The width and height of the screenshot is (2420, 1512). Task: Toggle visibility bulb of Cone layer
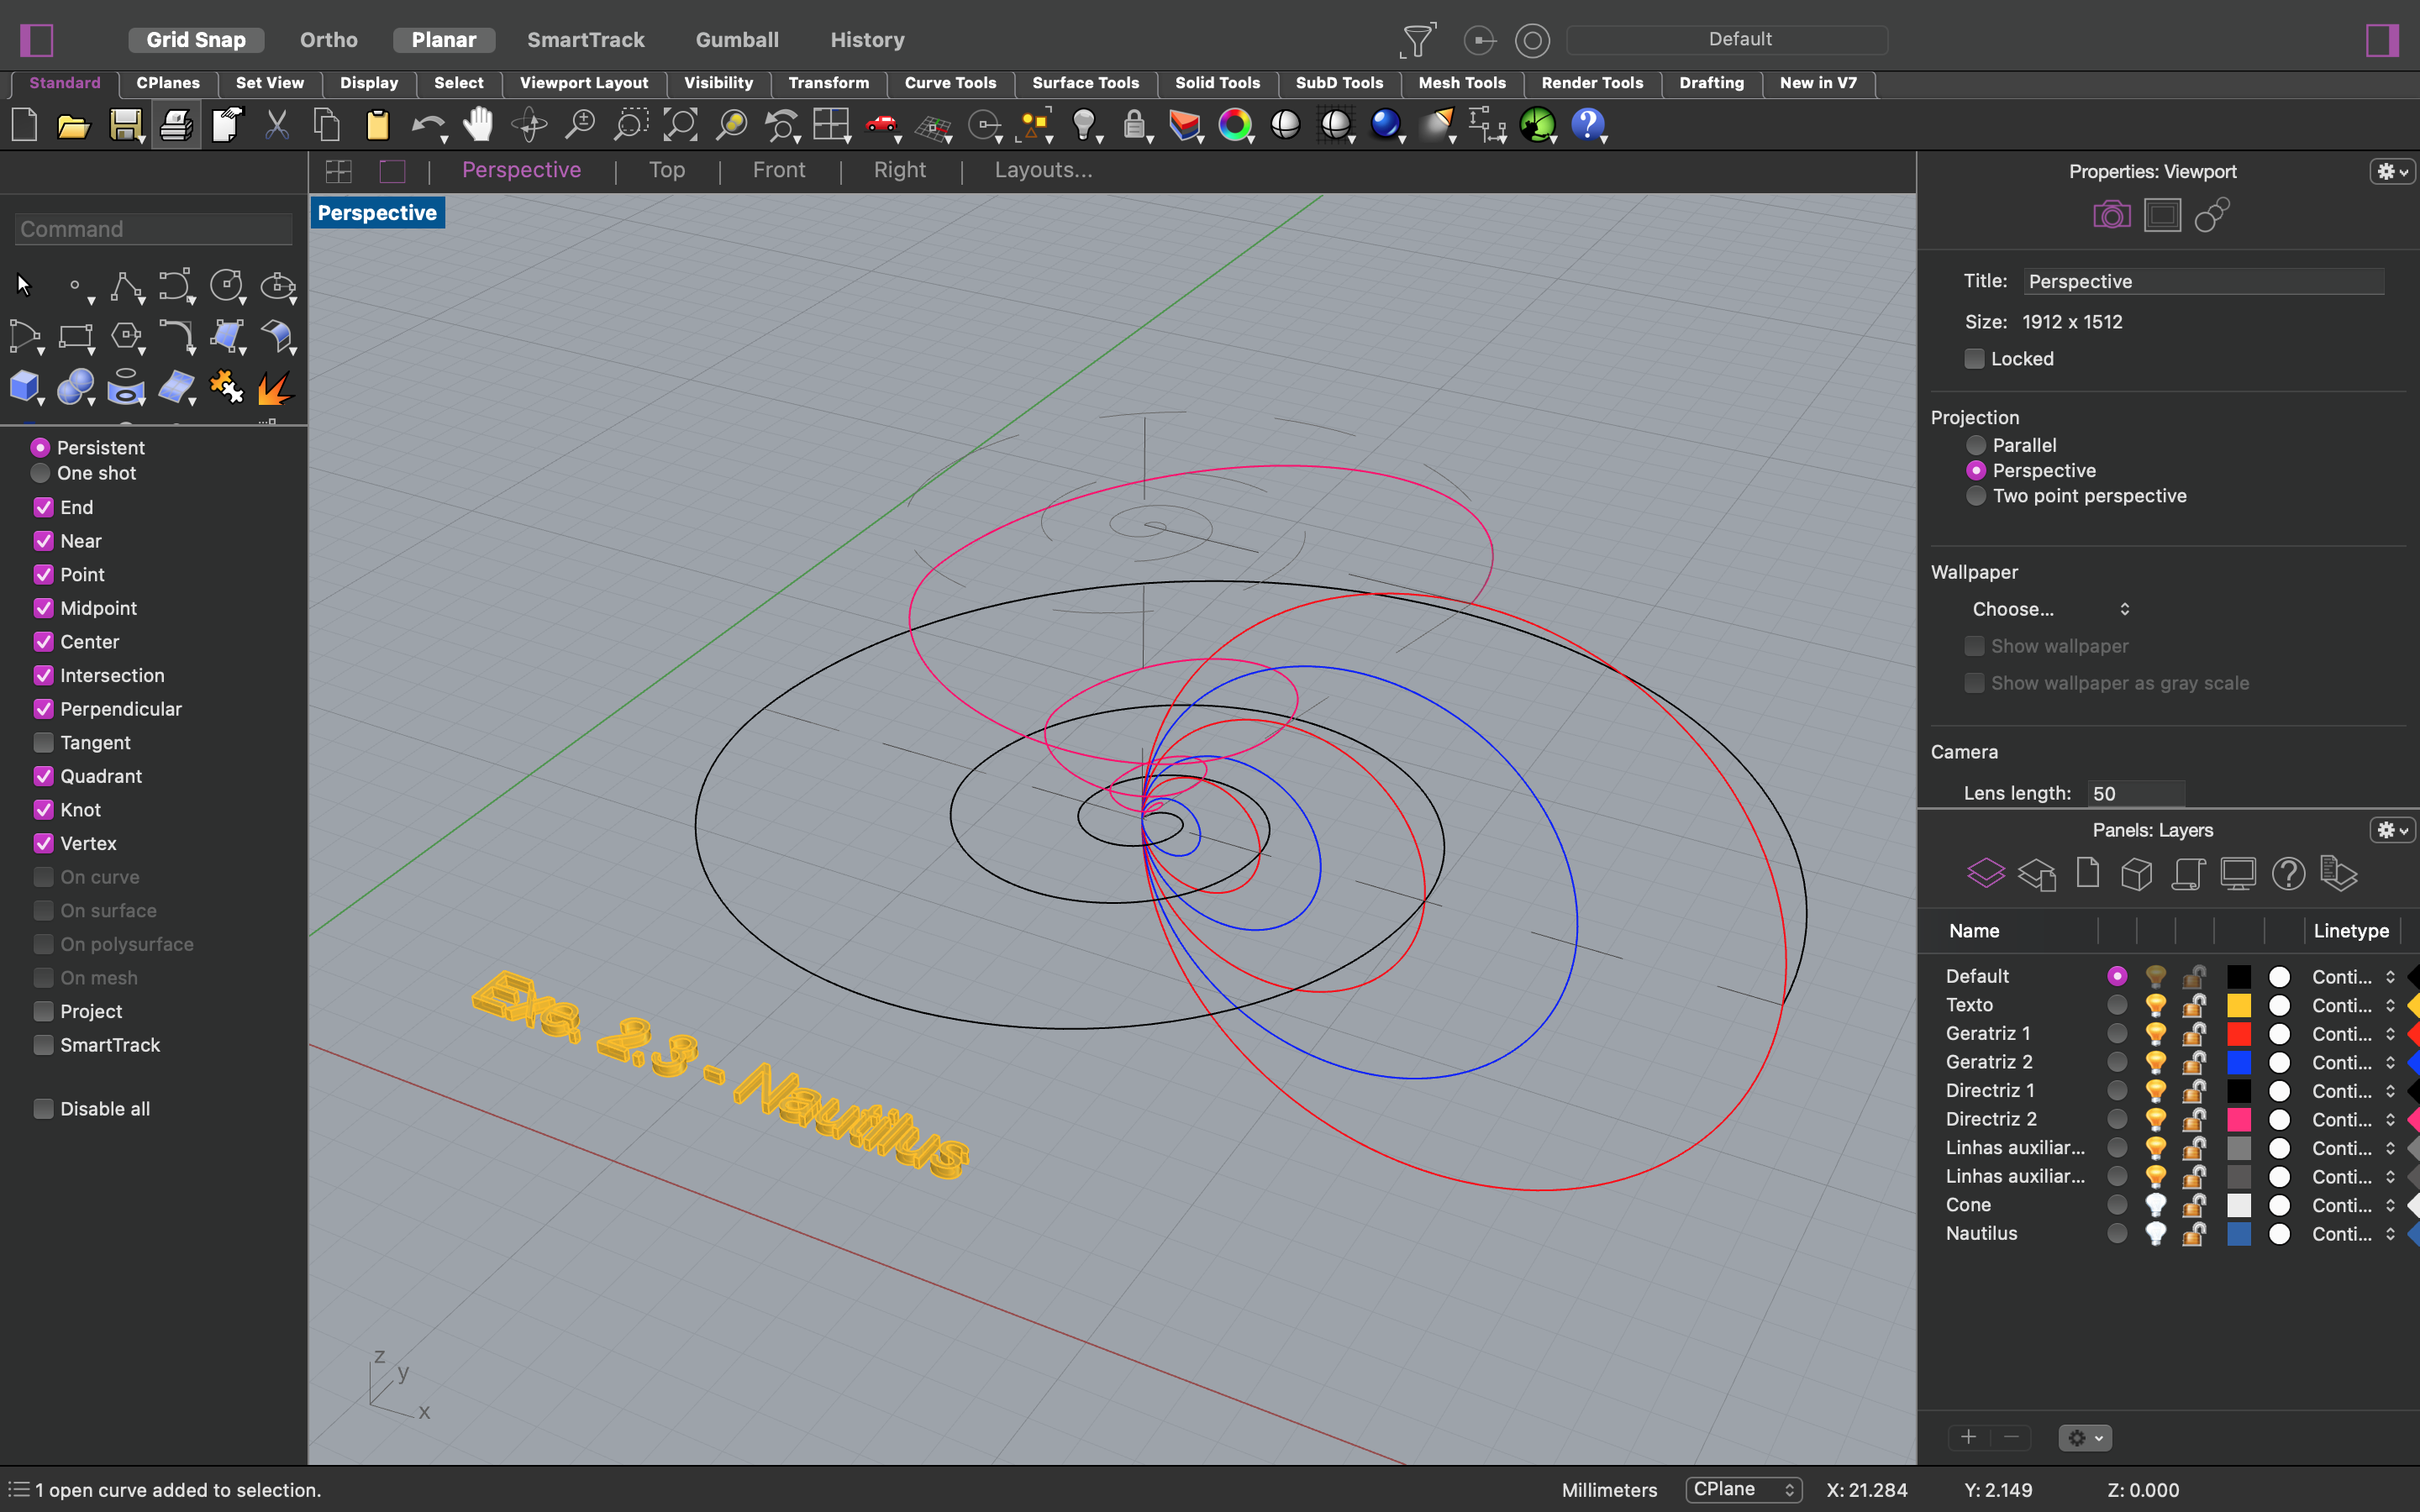tap(2155, 1205)
